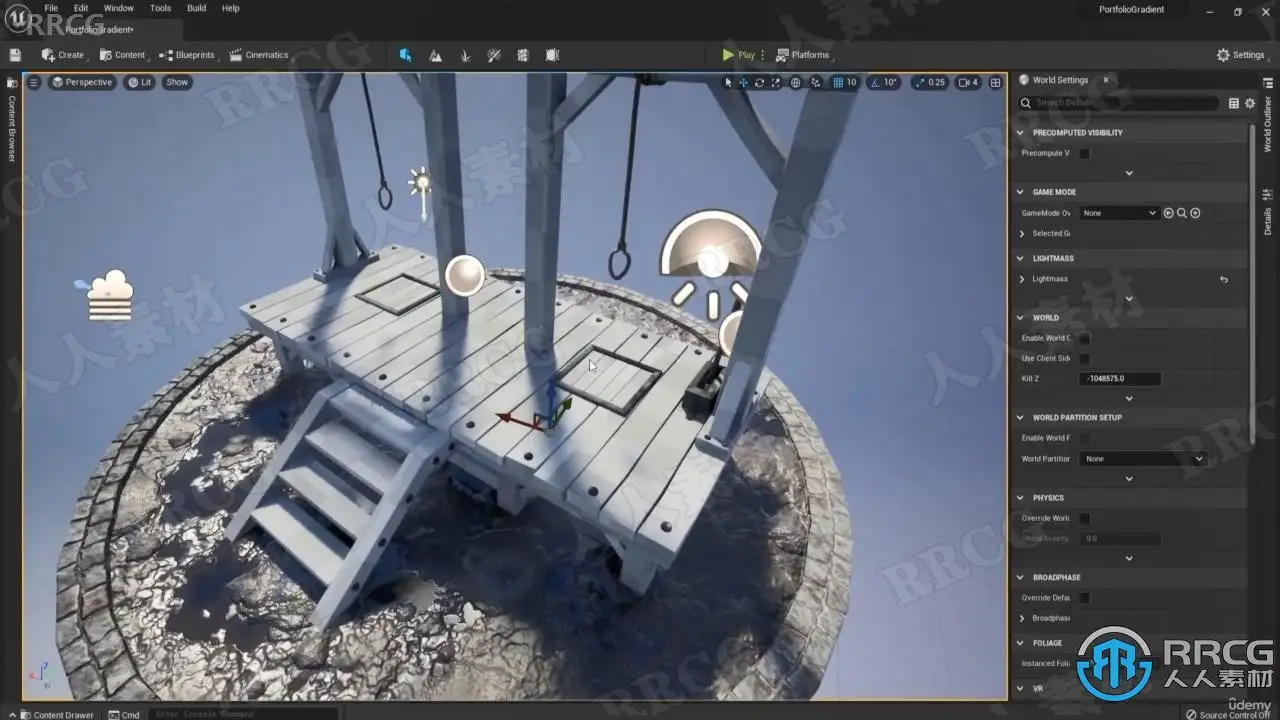This screenshot has width=1280, height=720.
Task: Create new GameMode plus icon
Action: point(1195,213)
